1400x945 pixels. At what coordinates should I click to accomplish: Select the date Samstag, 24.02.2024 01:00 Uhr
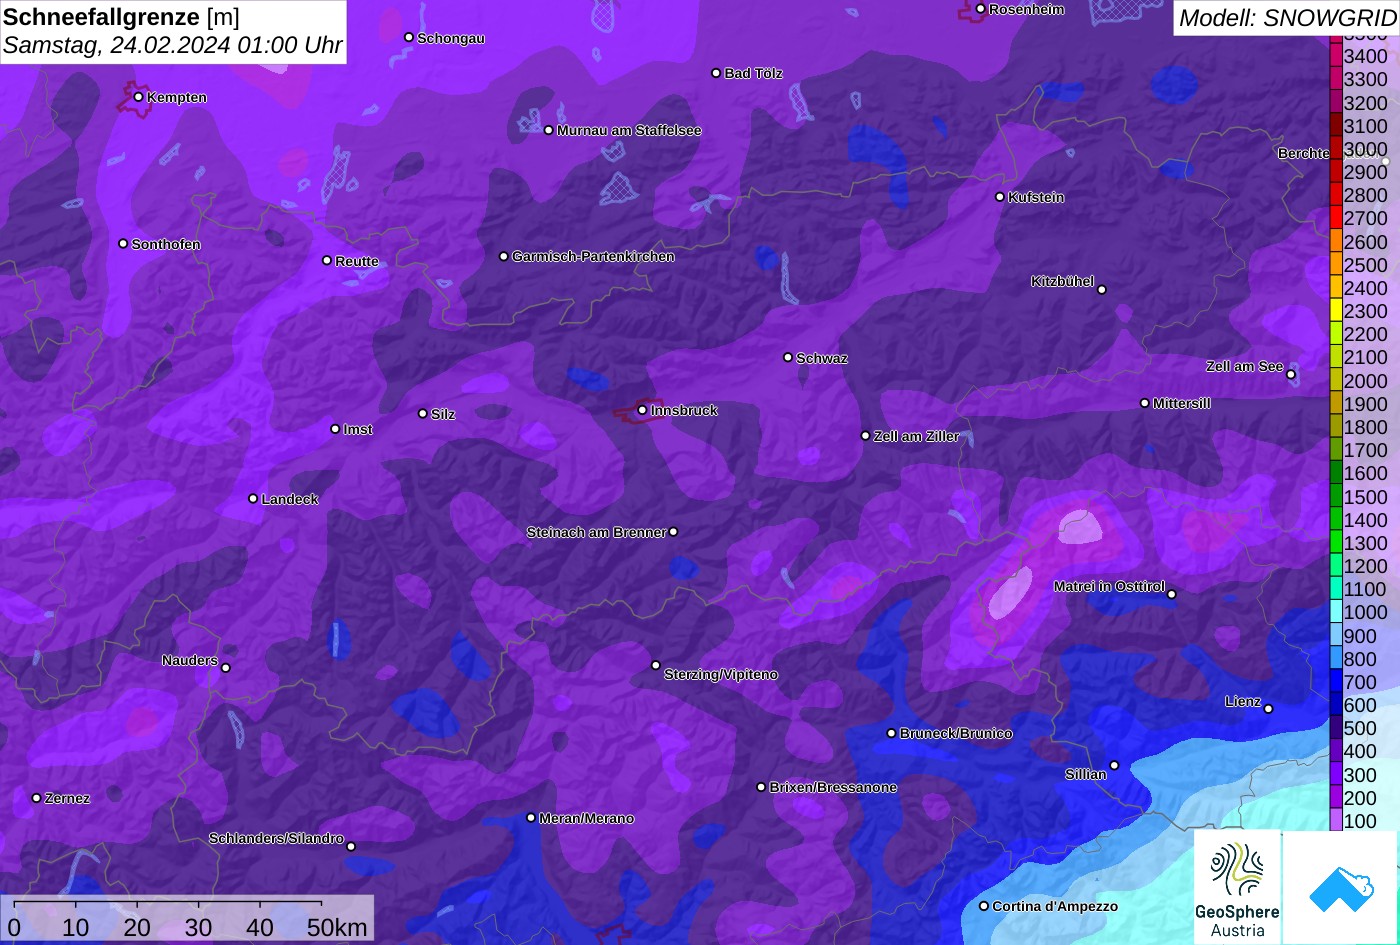173,45
